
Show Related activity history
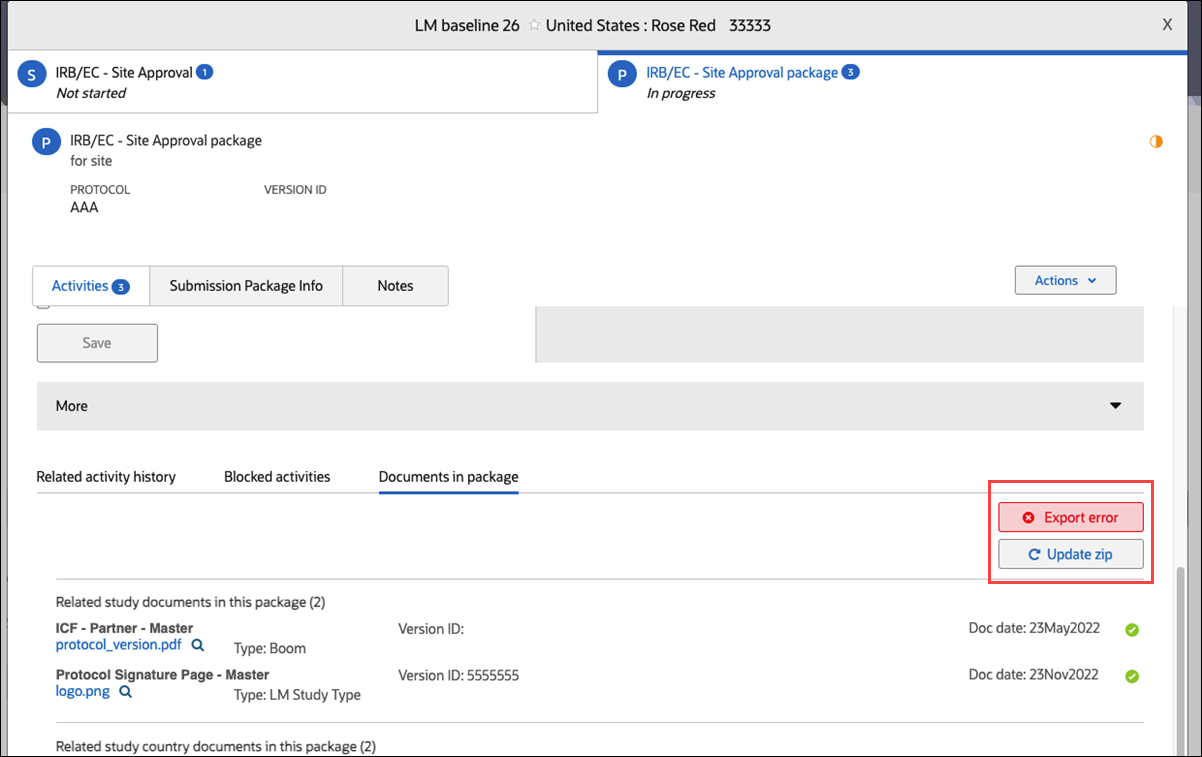point(106,477)
